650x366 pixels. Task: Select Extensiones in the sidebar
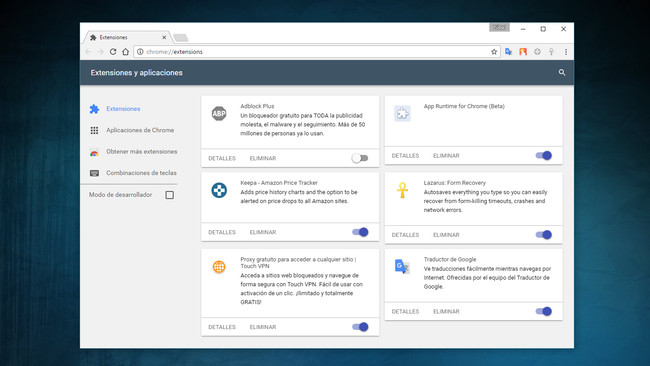click(x=123, y=109)
